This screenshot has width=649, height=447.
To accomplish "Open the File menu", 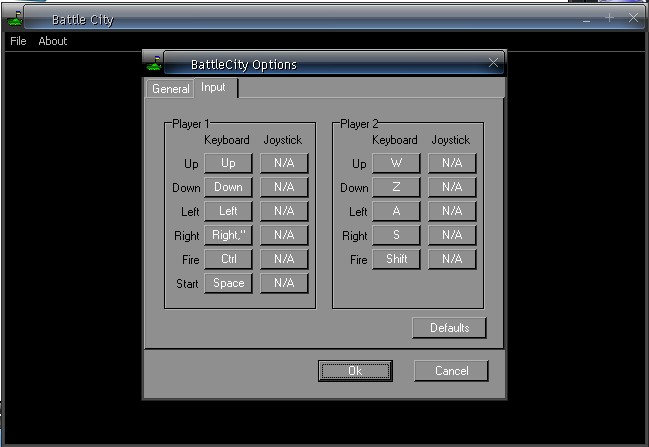I will tap(18, 41).
